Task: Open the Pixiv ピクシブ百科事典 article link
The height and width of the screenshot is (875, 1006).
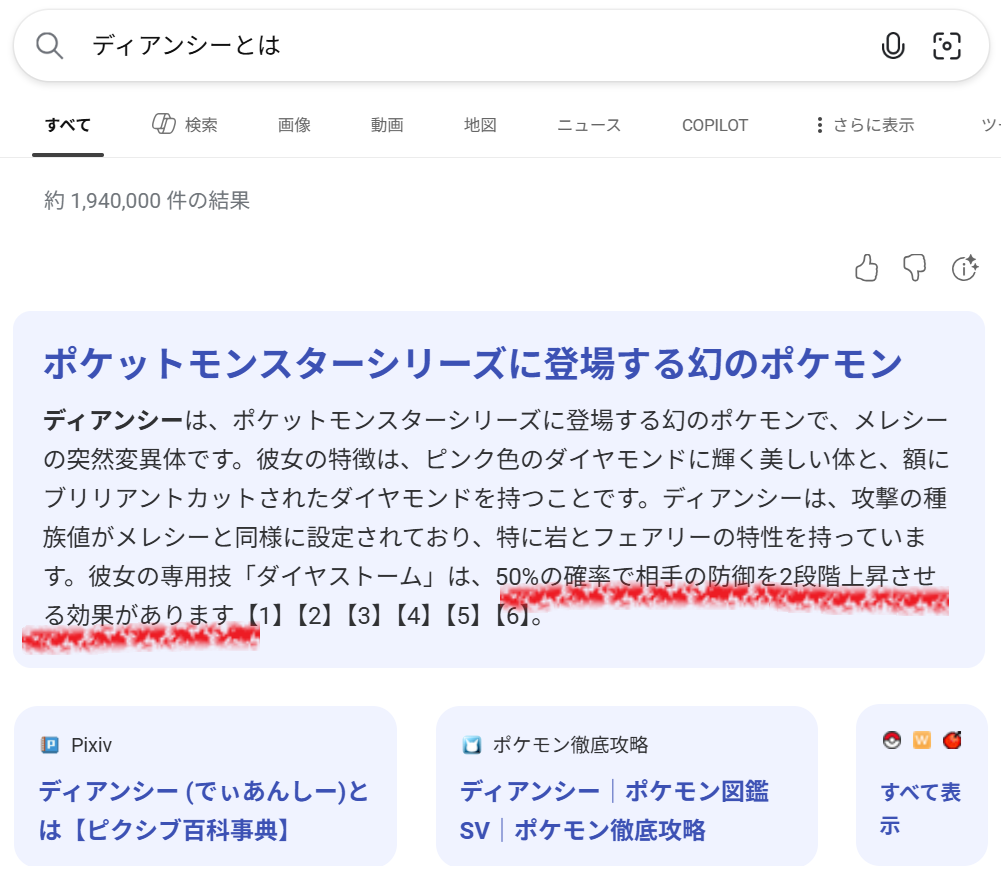Action: pyautogui.click(x=204, y=810)
